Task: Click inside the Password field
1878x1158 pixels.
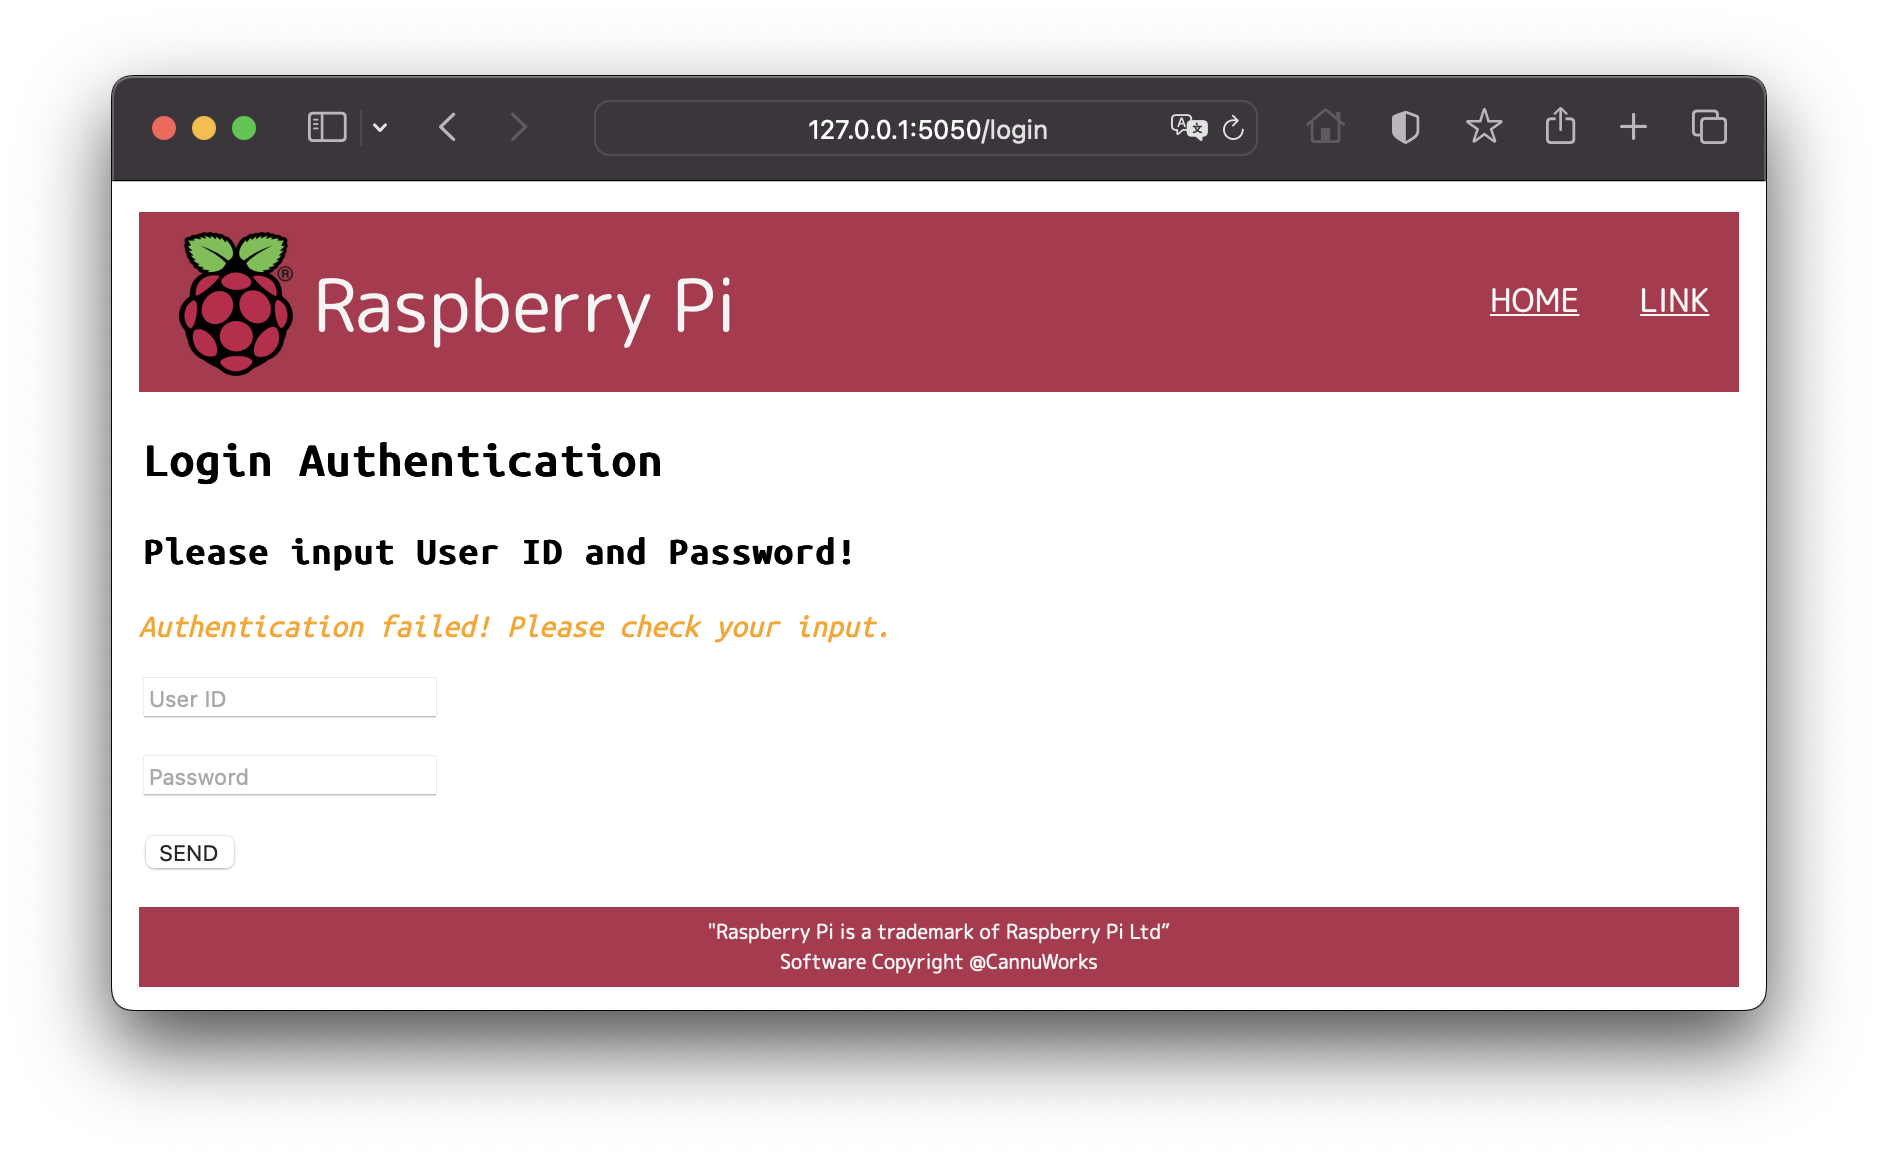Action: [x=289, y=775]
